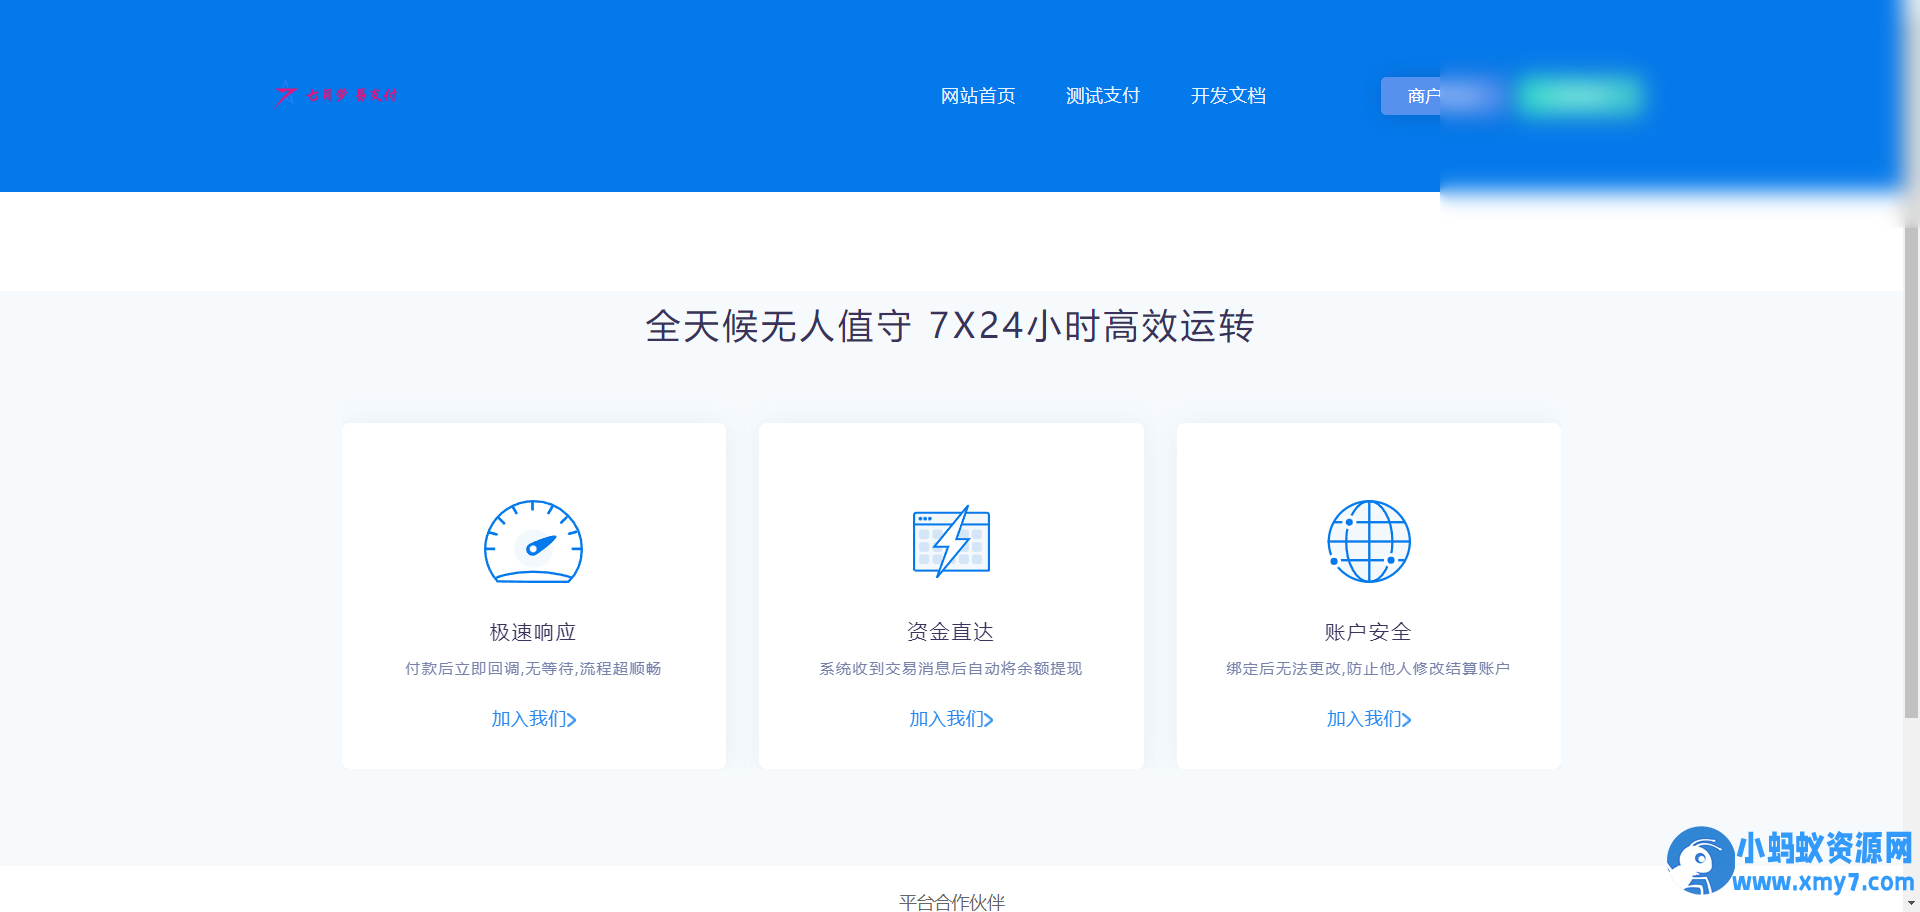Click the arrow after 账户安全 card's 加入我们
Screen dimensions: 1920x912
pos(1406,719)
